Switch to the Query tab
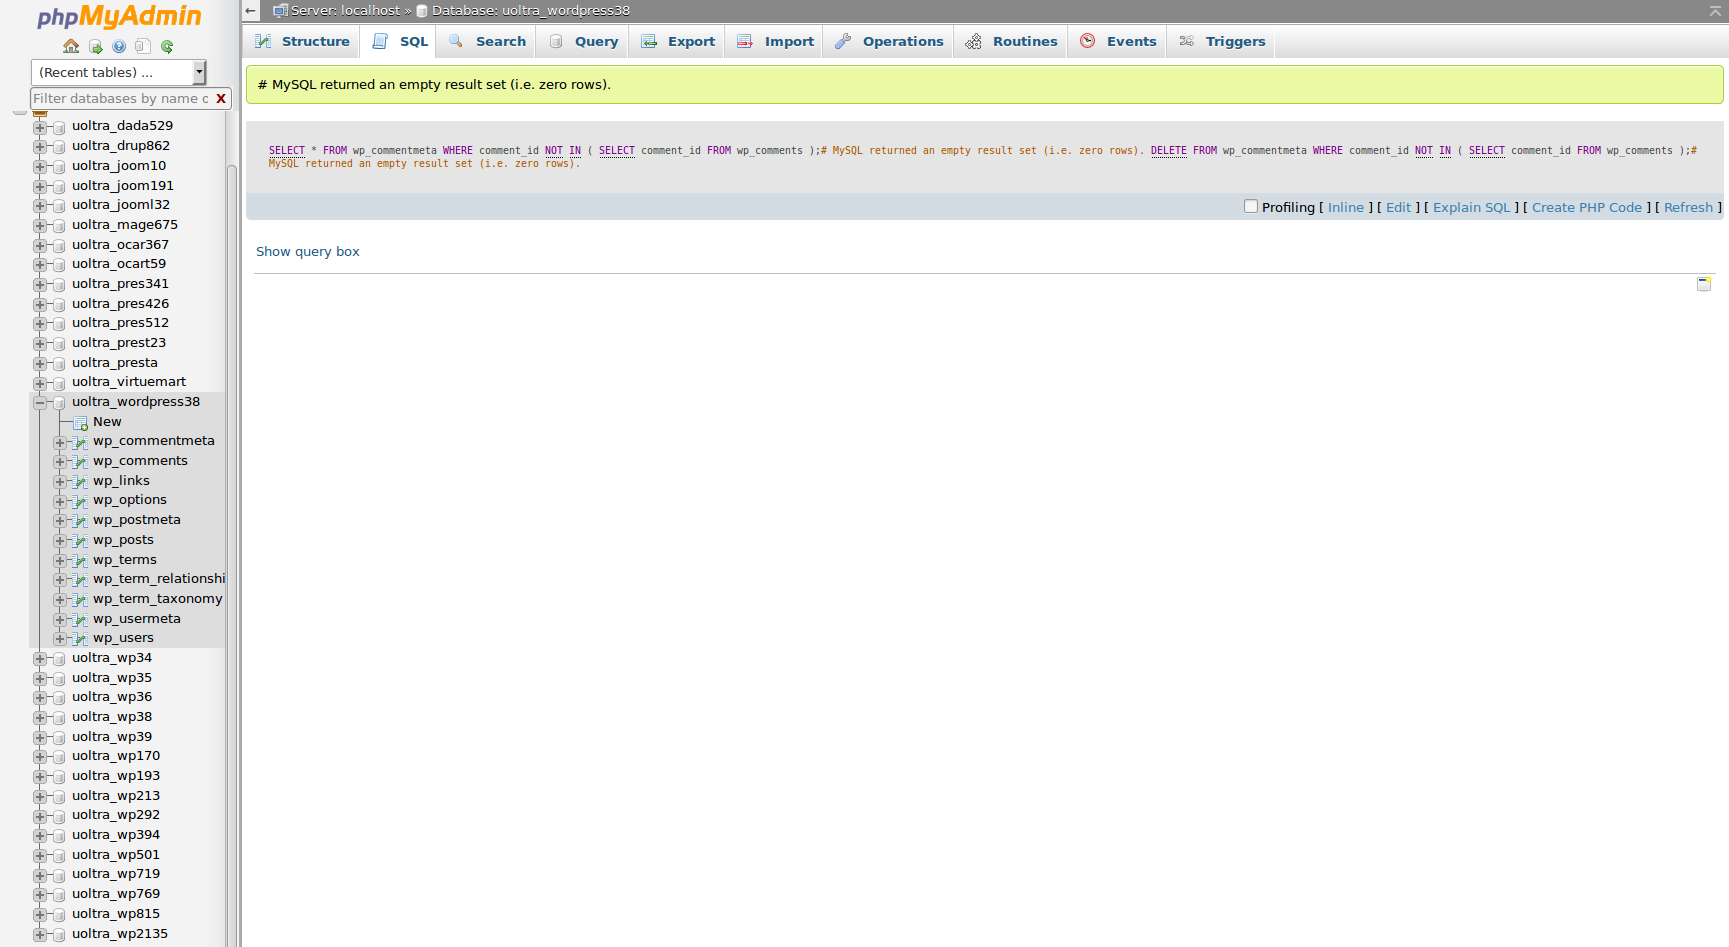1729x947 pixels. click(x=583, y=41)
